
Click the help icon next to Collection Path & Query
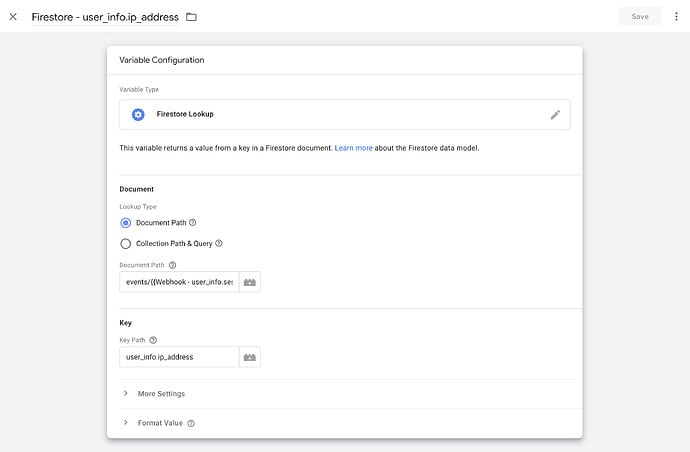219,243
